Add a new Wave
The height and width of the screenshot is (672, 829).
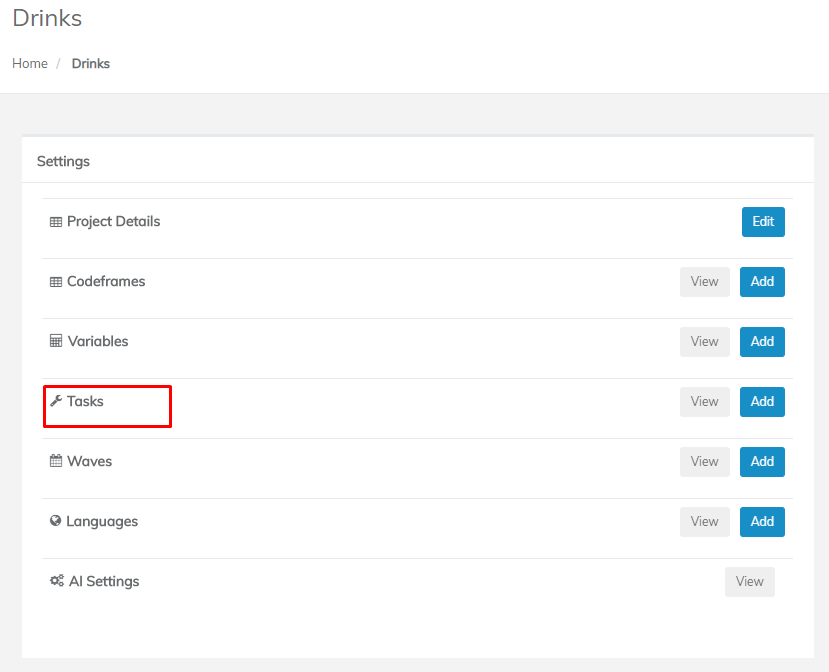(762, 462)
